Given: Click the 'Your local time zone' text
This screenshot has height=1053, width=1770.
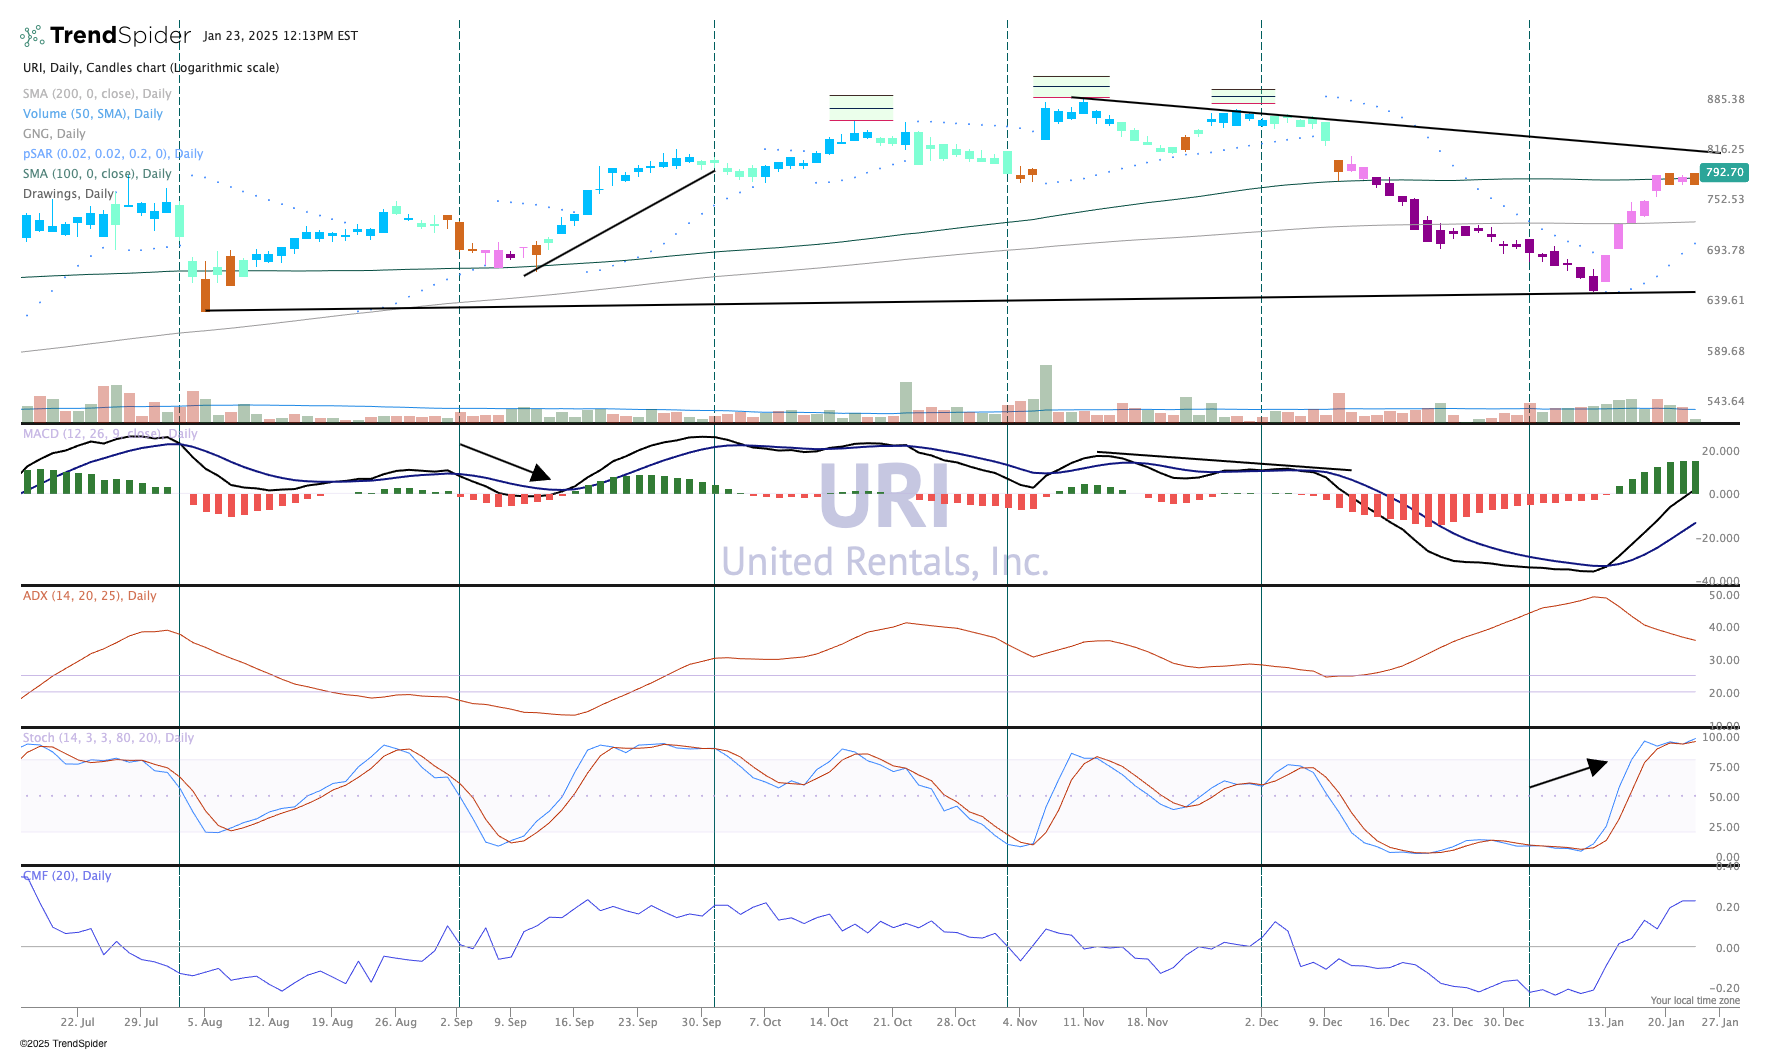Looking at the screenshot, I should coord(1694,1000).
